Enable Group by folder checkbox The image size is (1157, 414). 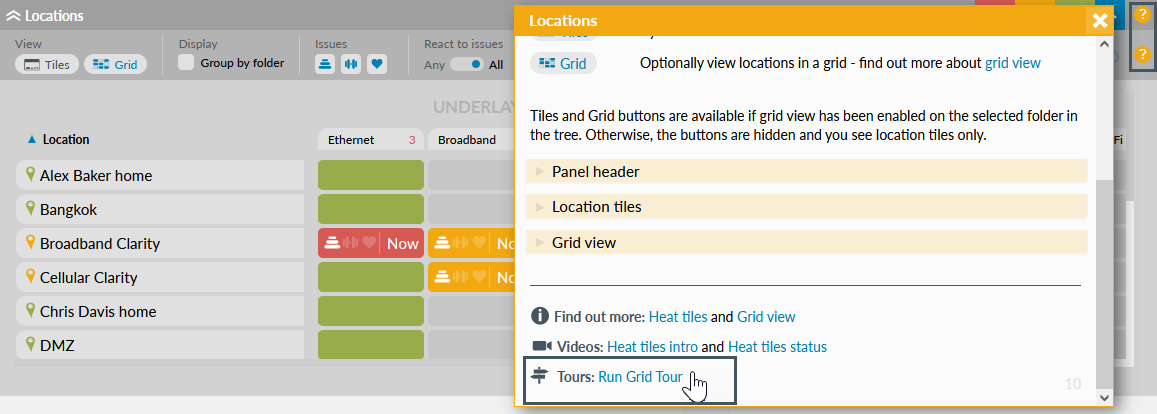(x=186, y=63)
